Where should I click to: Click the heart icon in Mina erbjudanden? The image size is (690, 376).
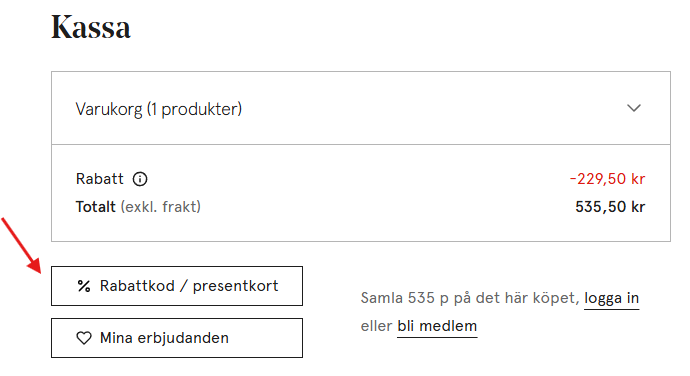tap(84, 338)
